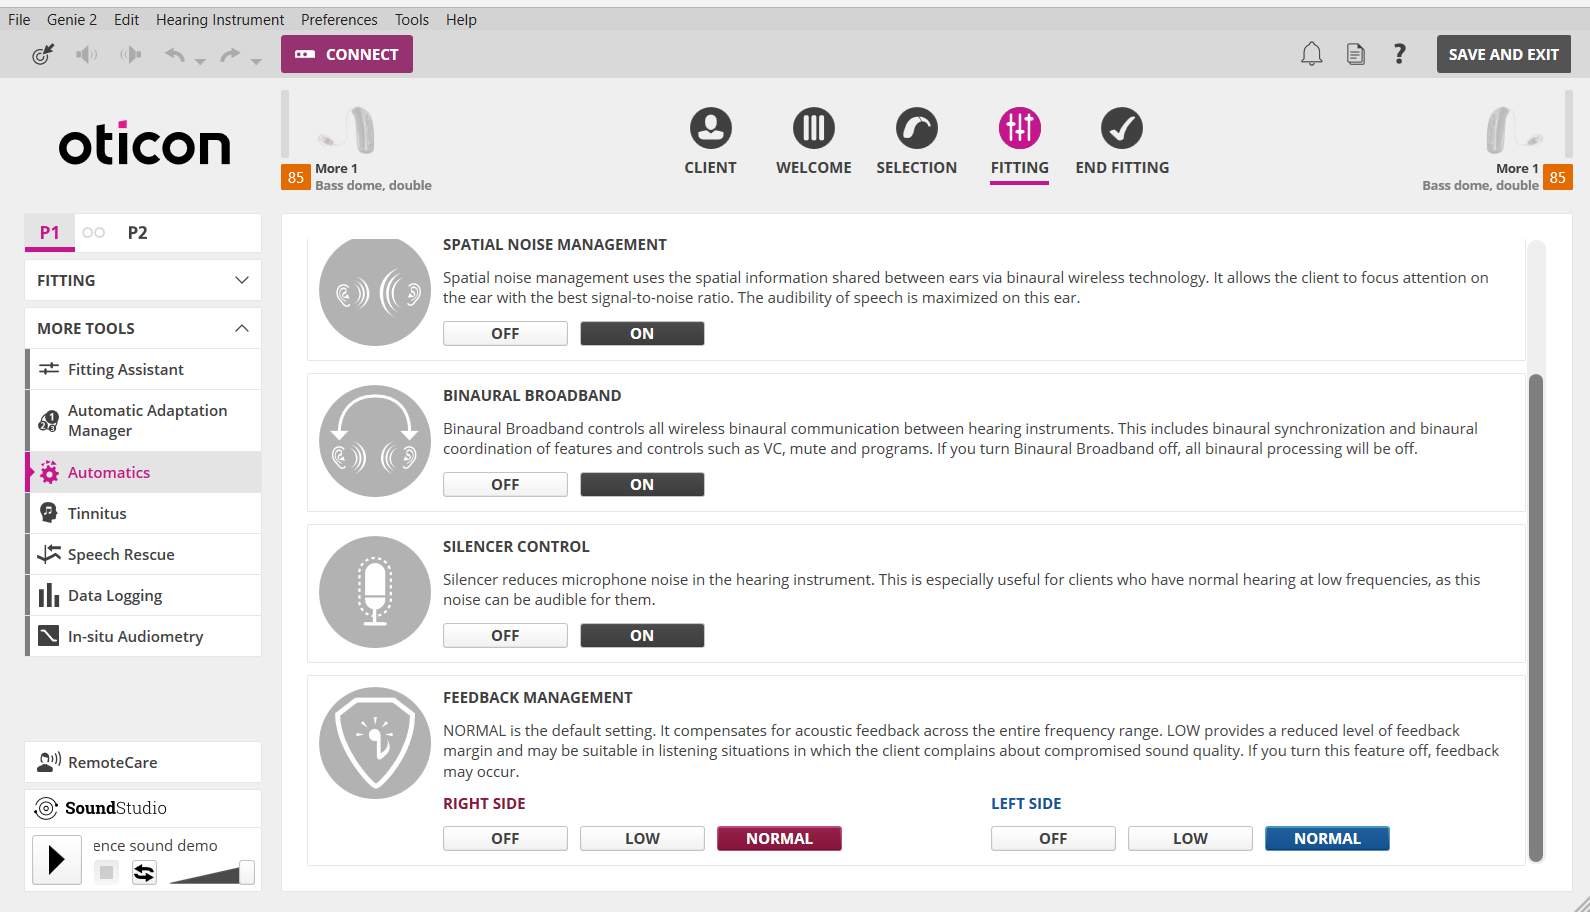The height and width of the screenshot is (912, 1590).
Task: Open the notifications bell icon
Action: click(1311, 54)
